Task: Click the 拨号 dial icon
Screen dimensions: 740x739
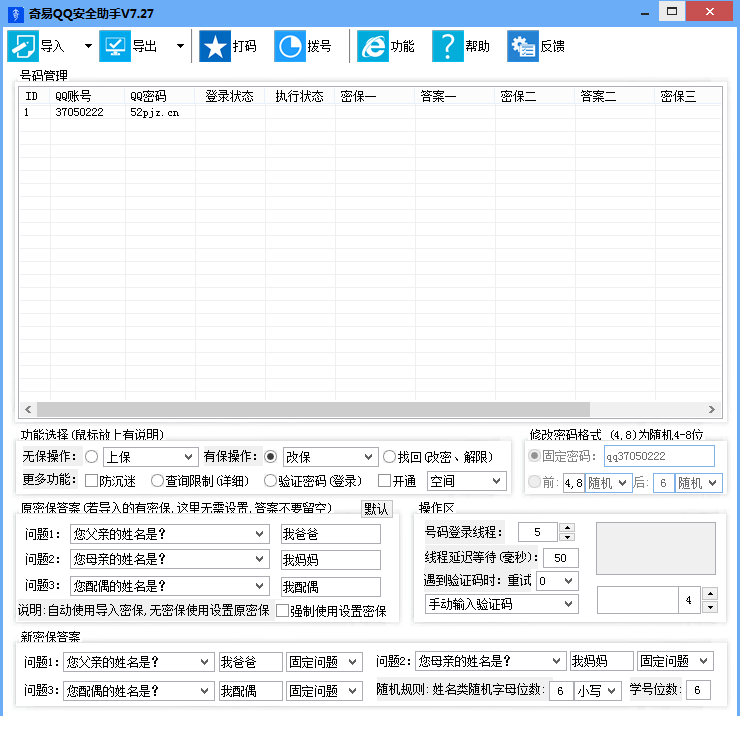Action: tap(290, 46)
